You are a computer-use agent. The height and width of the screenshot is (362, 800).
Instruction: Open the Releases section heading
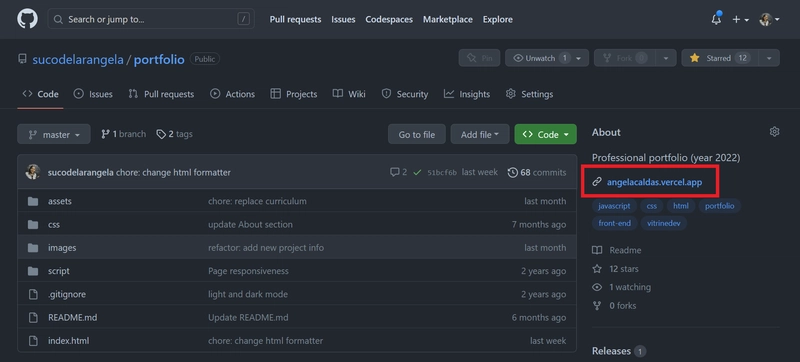(x=619, y=351)
